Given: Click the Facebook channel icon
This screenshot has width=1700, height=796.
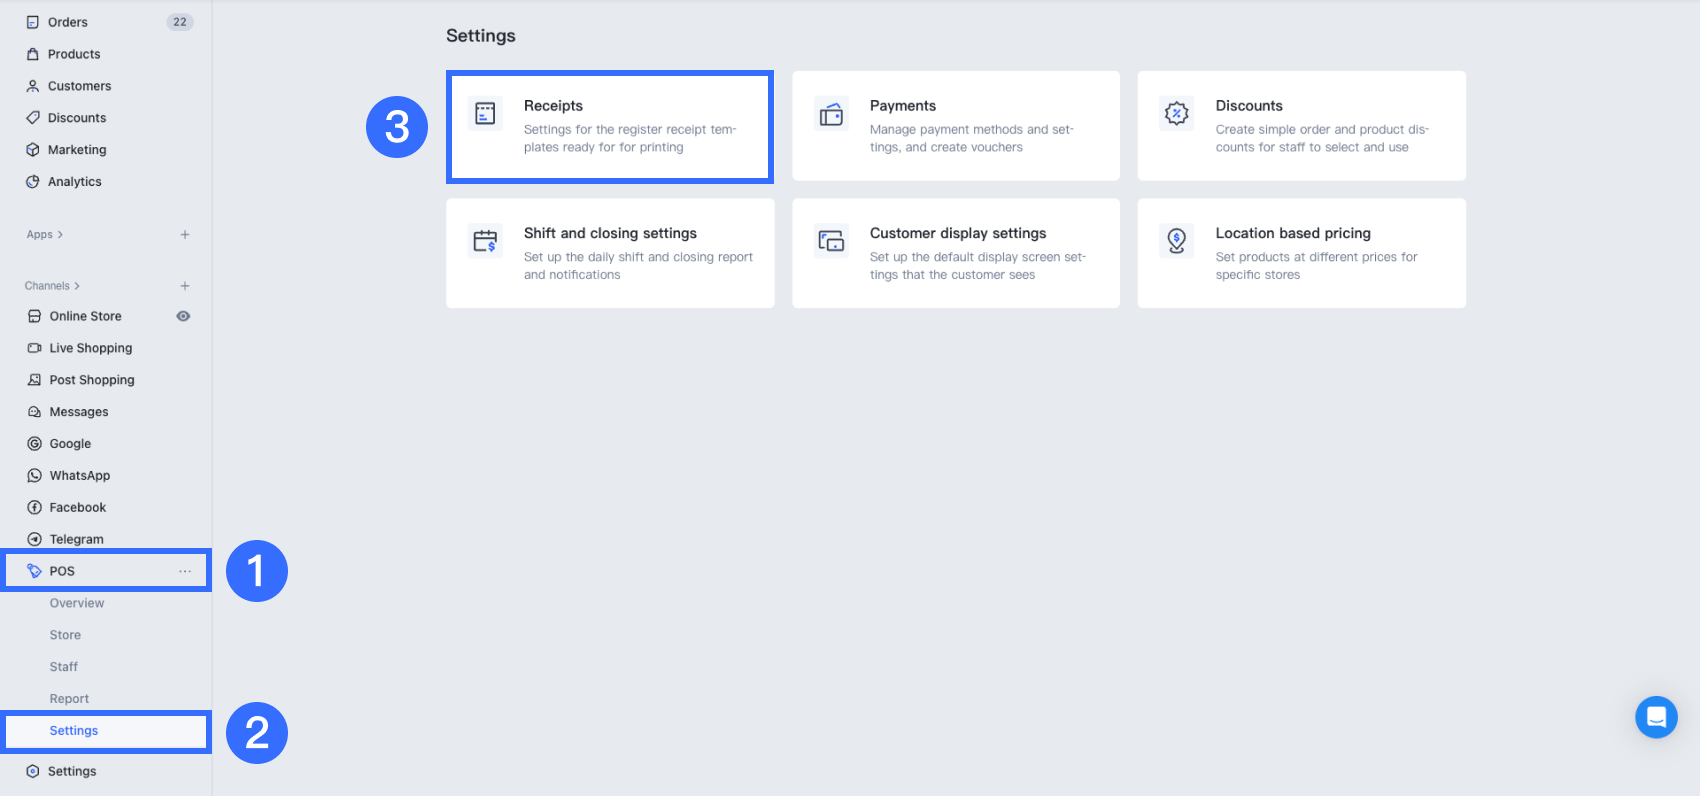Looking at the screenshot, I should coord(35,508).
